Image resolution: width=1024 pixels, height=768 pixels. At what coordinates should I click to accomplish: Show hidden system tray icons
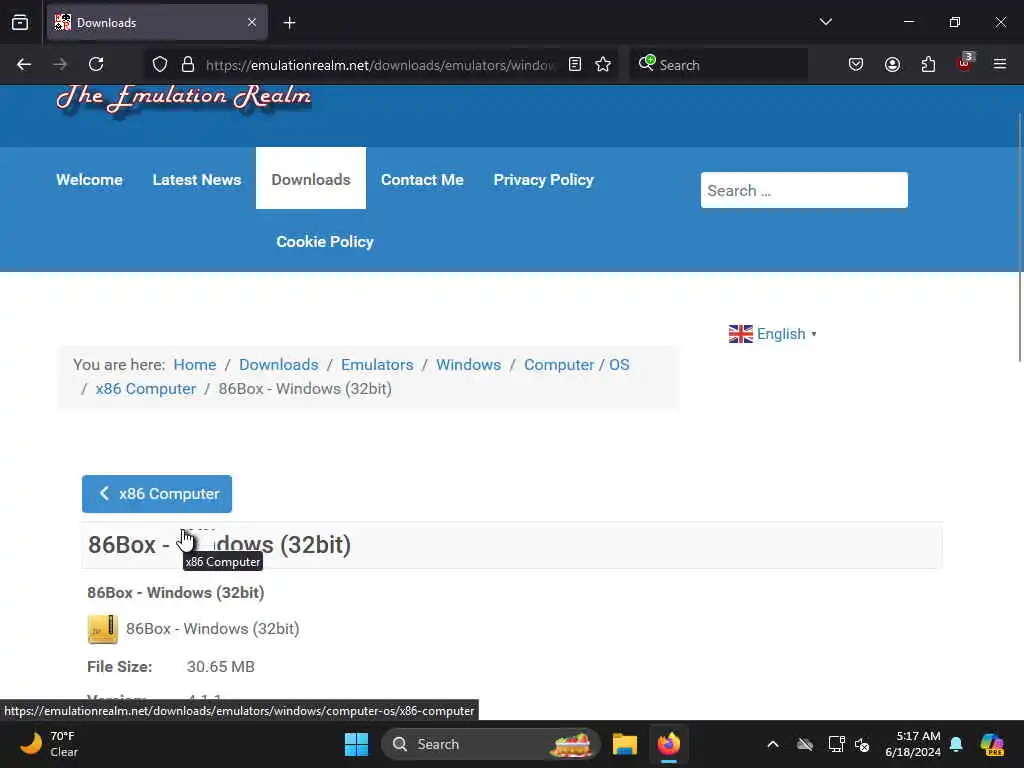[773, 744]
